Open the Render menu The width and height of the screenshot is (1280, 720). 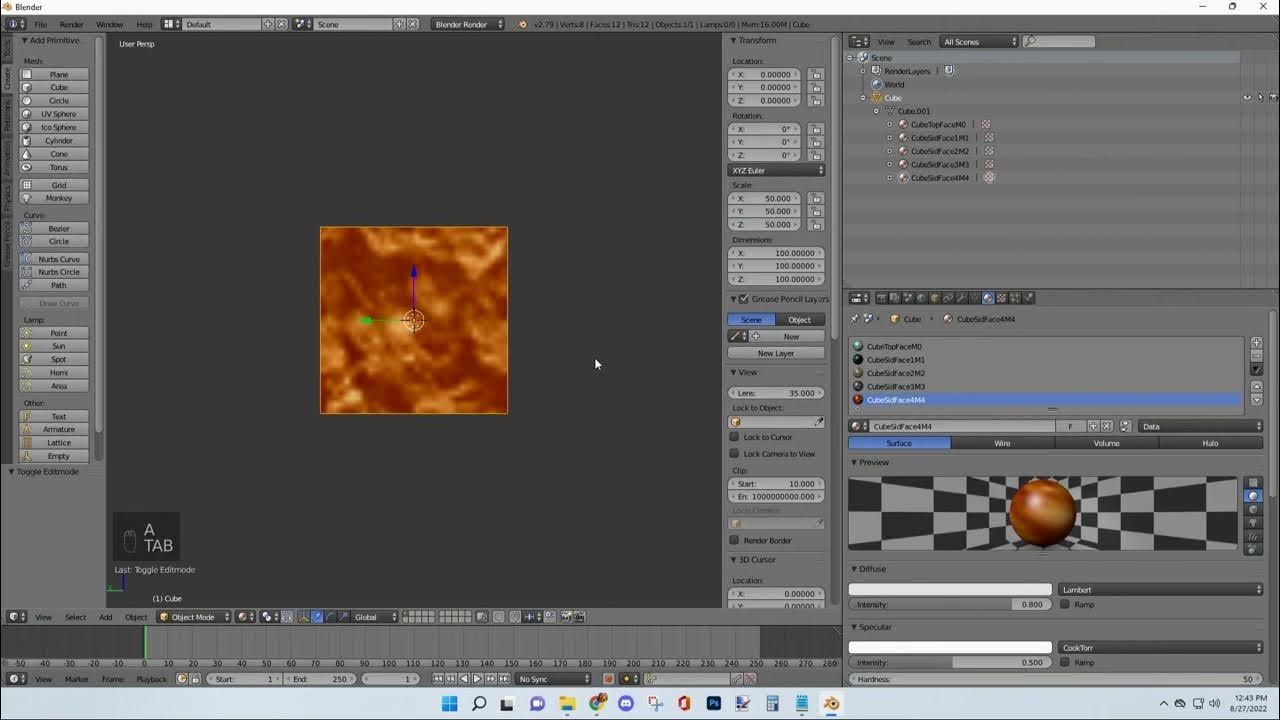click(72, 24)
